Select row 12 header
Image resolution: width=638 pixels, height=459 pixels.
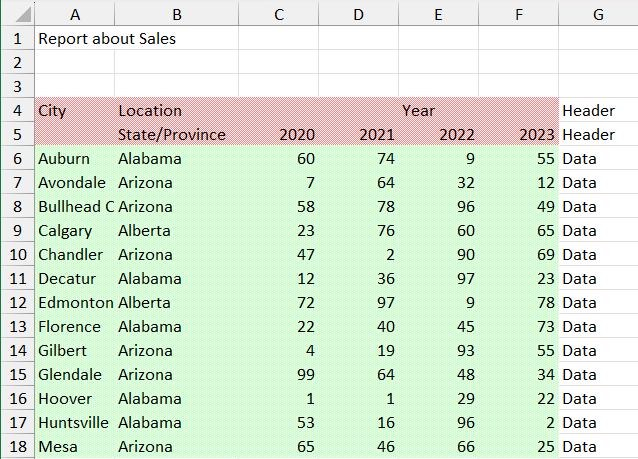click(x=17, y=303)
